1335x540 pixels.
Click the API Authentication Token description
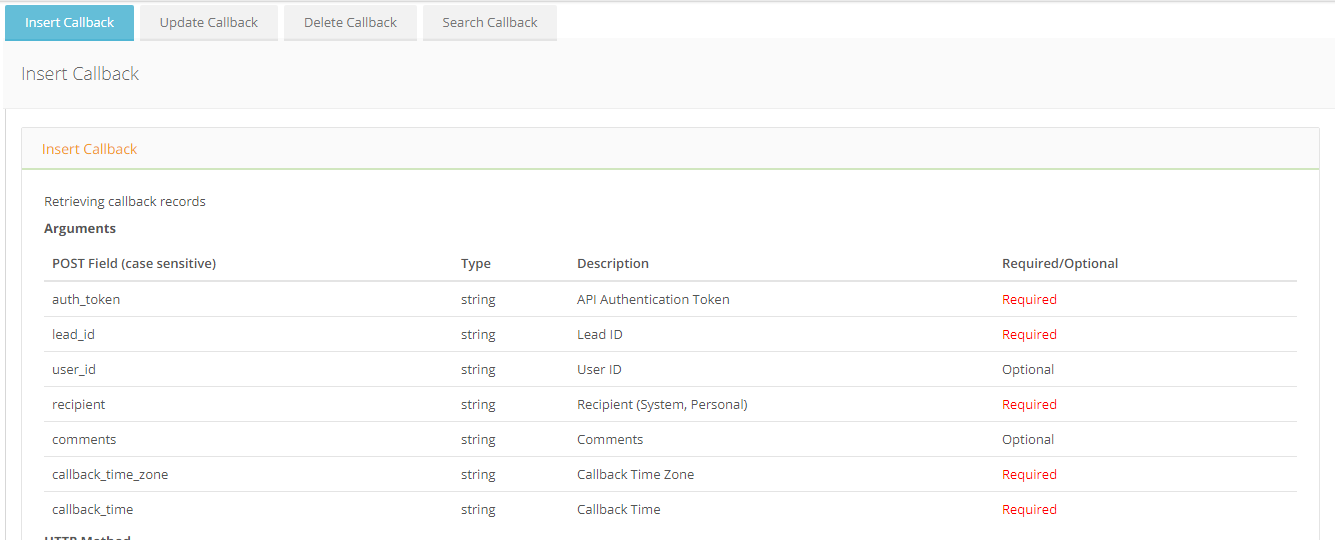point(653,299)
